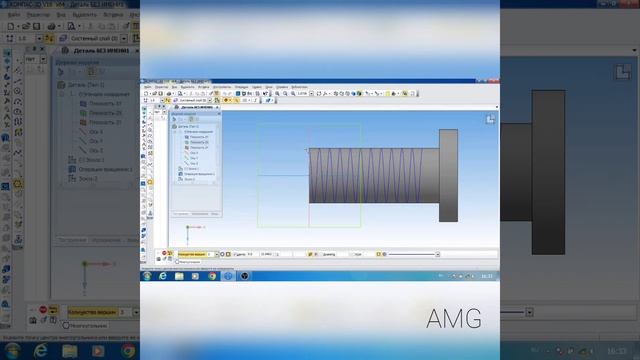
Task: Open Вставка menu in central window
Action: click(x=203, y=87)
